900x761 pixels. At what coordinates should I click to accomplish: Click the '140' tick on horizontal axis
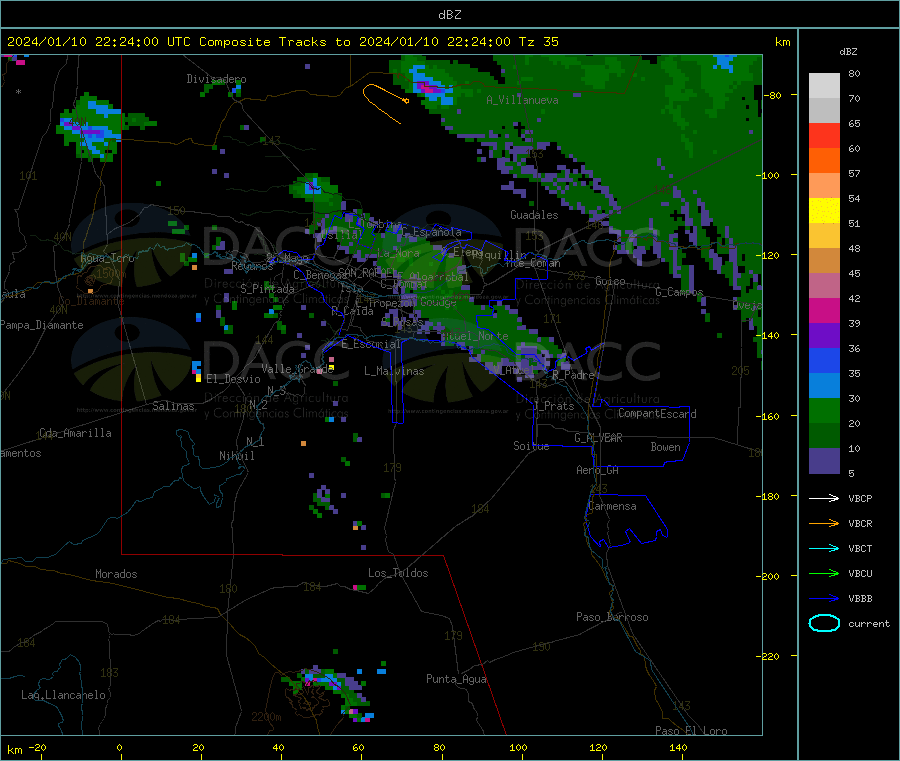(678, 747)
